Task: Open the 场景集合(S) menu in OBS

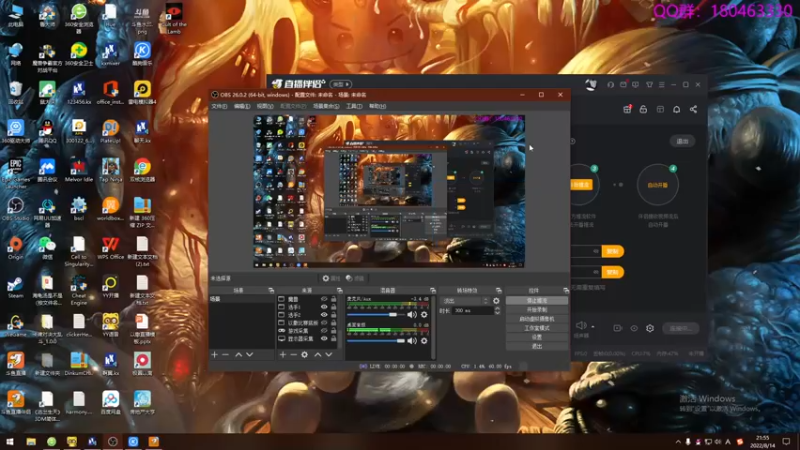Action: click(326, 106)
